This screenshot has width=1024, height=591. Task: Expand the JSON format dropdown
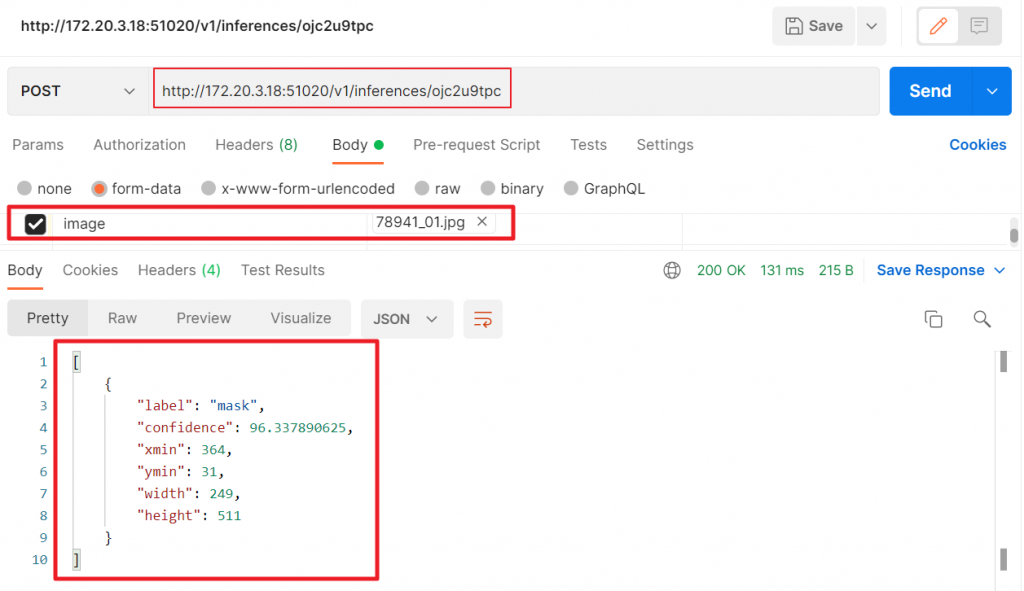pyautogui.click(x=406, y=319)
